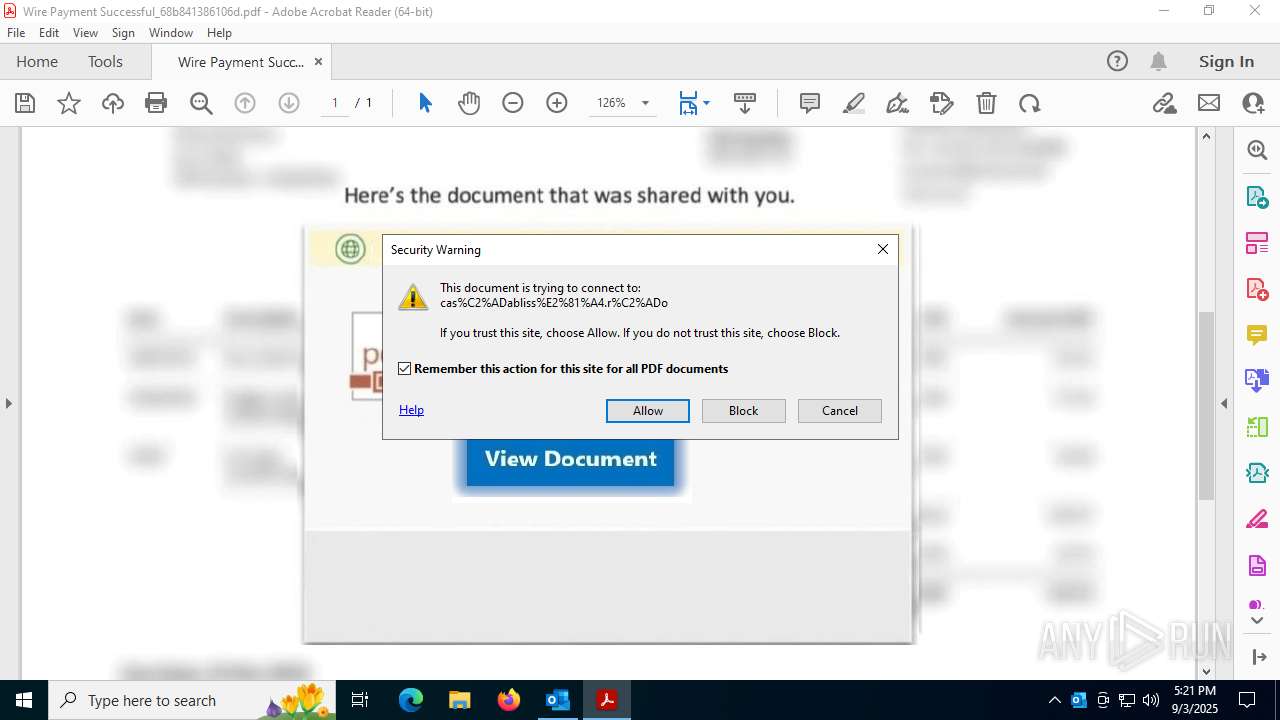Open the File menu

[x=16, y=33]
